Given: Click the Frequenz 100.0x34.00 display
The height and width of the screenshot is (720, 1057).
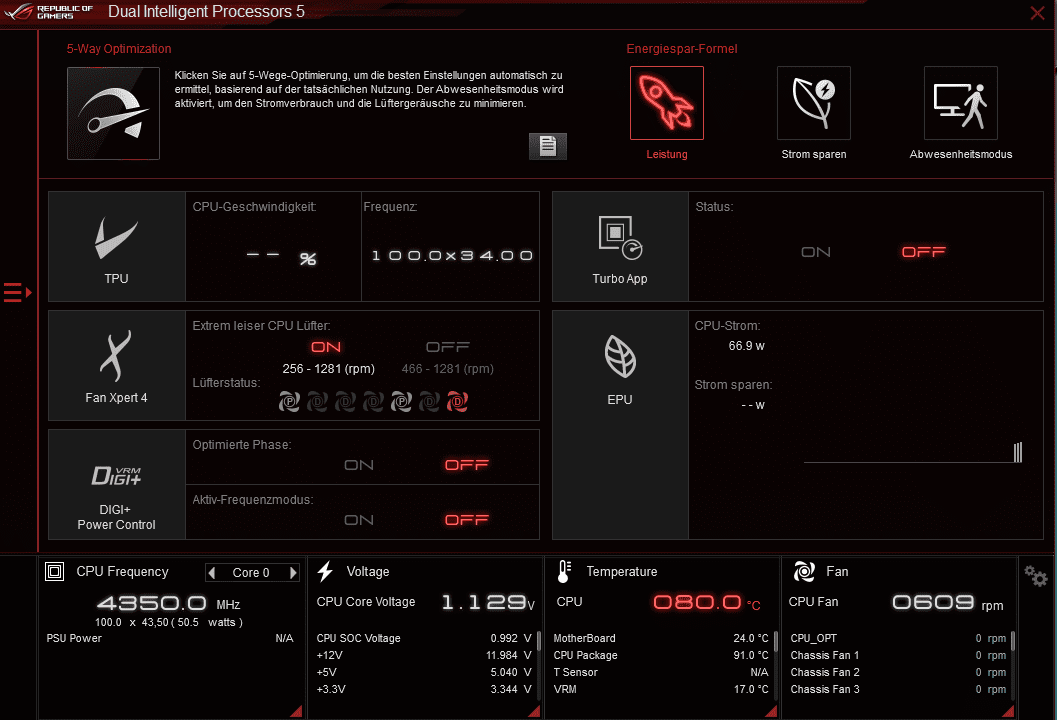Looking at the screenshot, I should (x=452, y=256).
